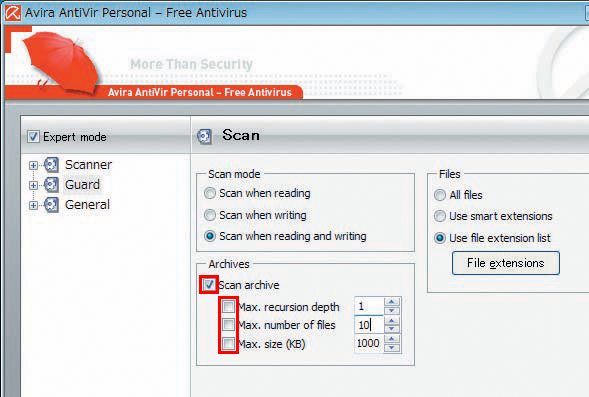This screenshot has height=397, width=589.
Task: Expand the Scanner tree node
Action: [x=33, y=165]
